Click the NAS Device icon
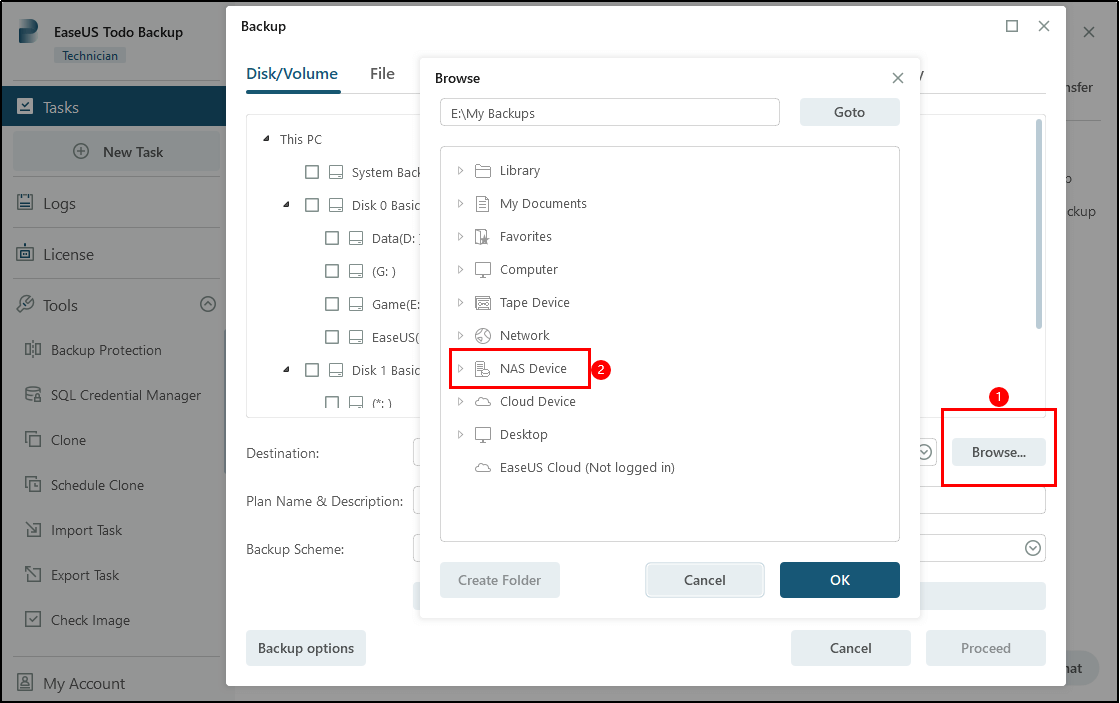1120x703 pixels. coord(483,369)
